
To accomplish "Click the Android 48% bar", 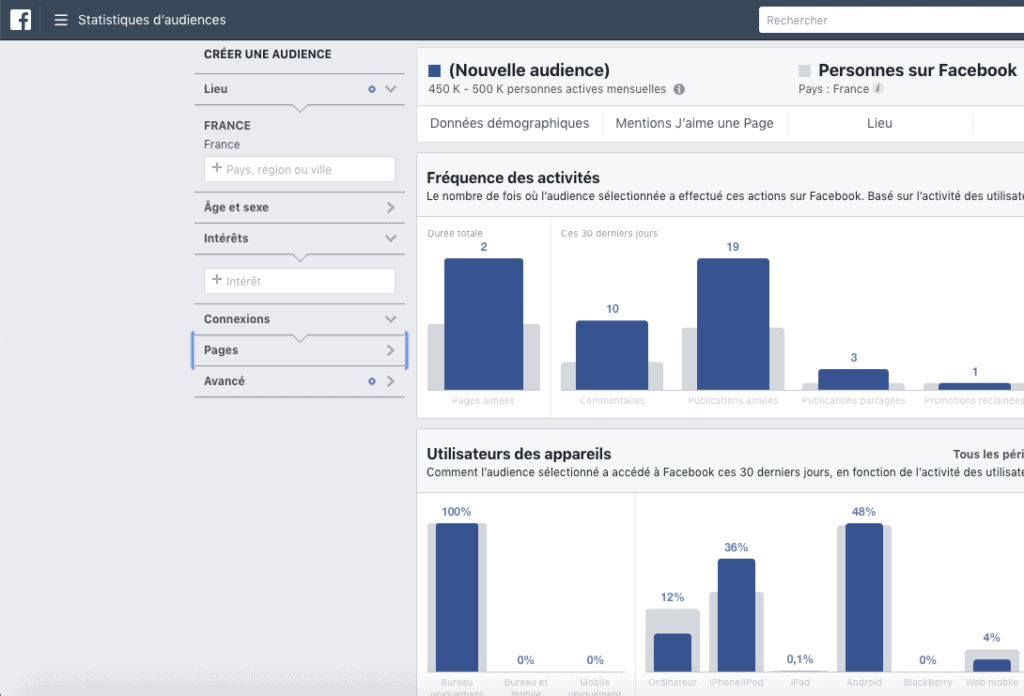I will pyautogui.click(x=864, y=597).
